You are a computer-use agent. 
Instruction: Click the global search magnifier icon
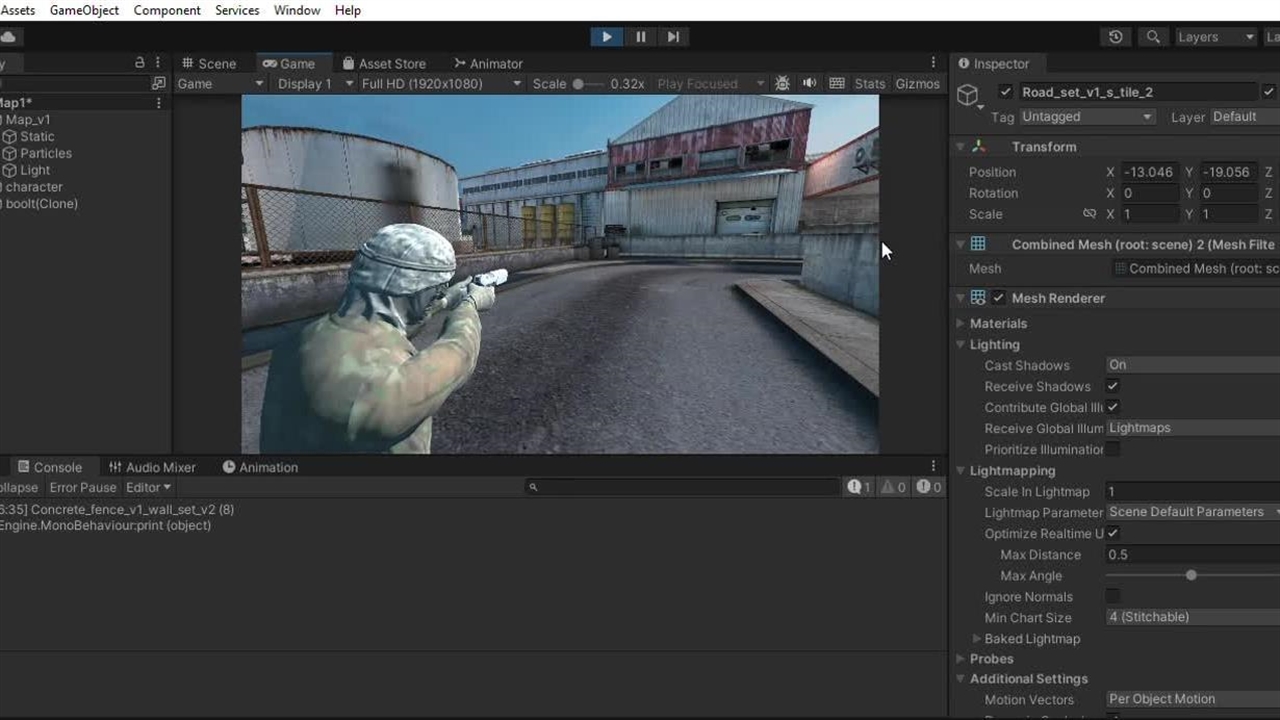click(1153, 37)
